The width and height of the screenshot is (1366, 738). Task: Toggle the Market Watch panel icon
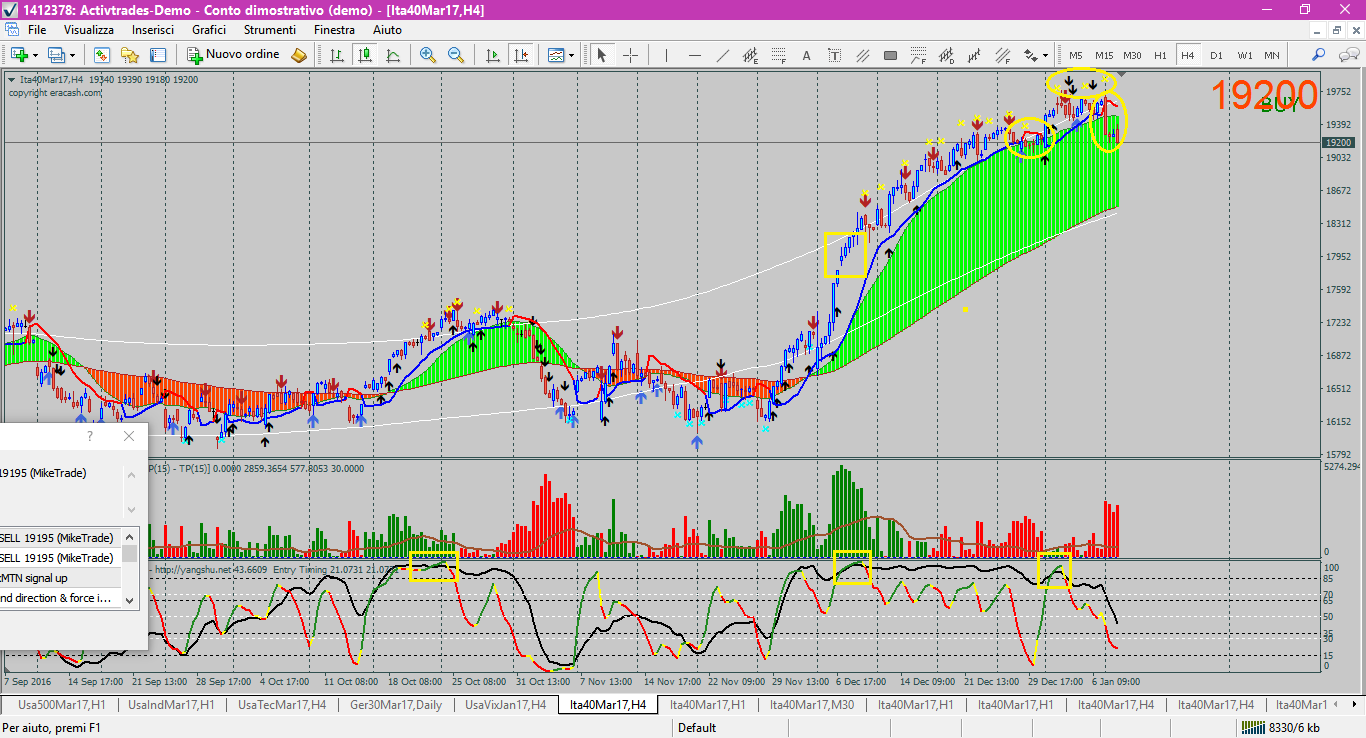click(x=101, y=55)
